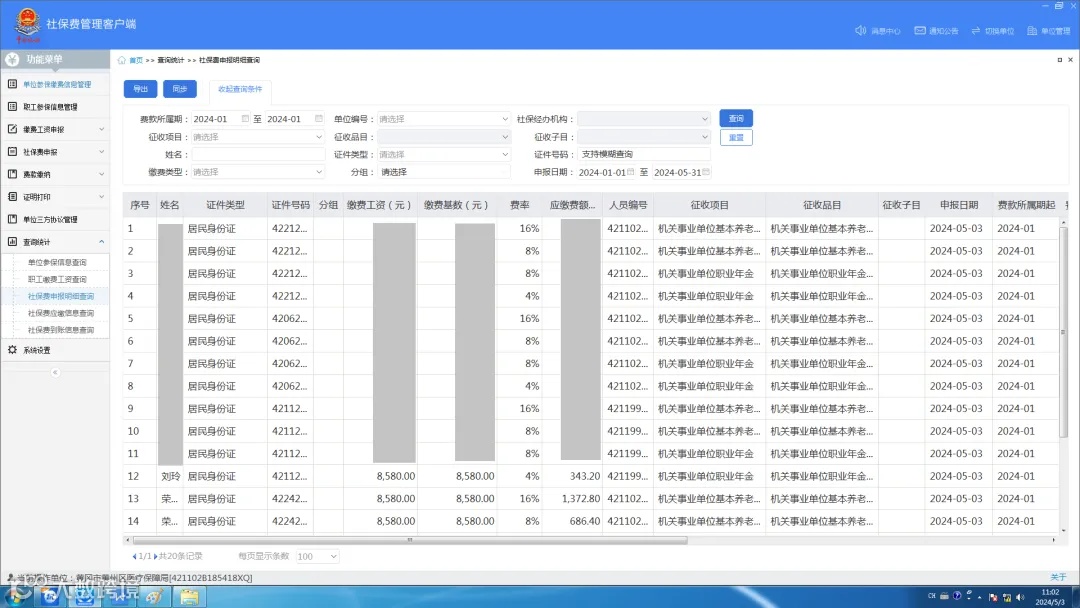Go to previous page arrow in pager
This screenshot has width=1080, height=608.
click(x=134, y=556)
